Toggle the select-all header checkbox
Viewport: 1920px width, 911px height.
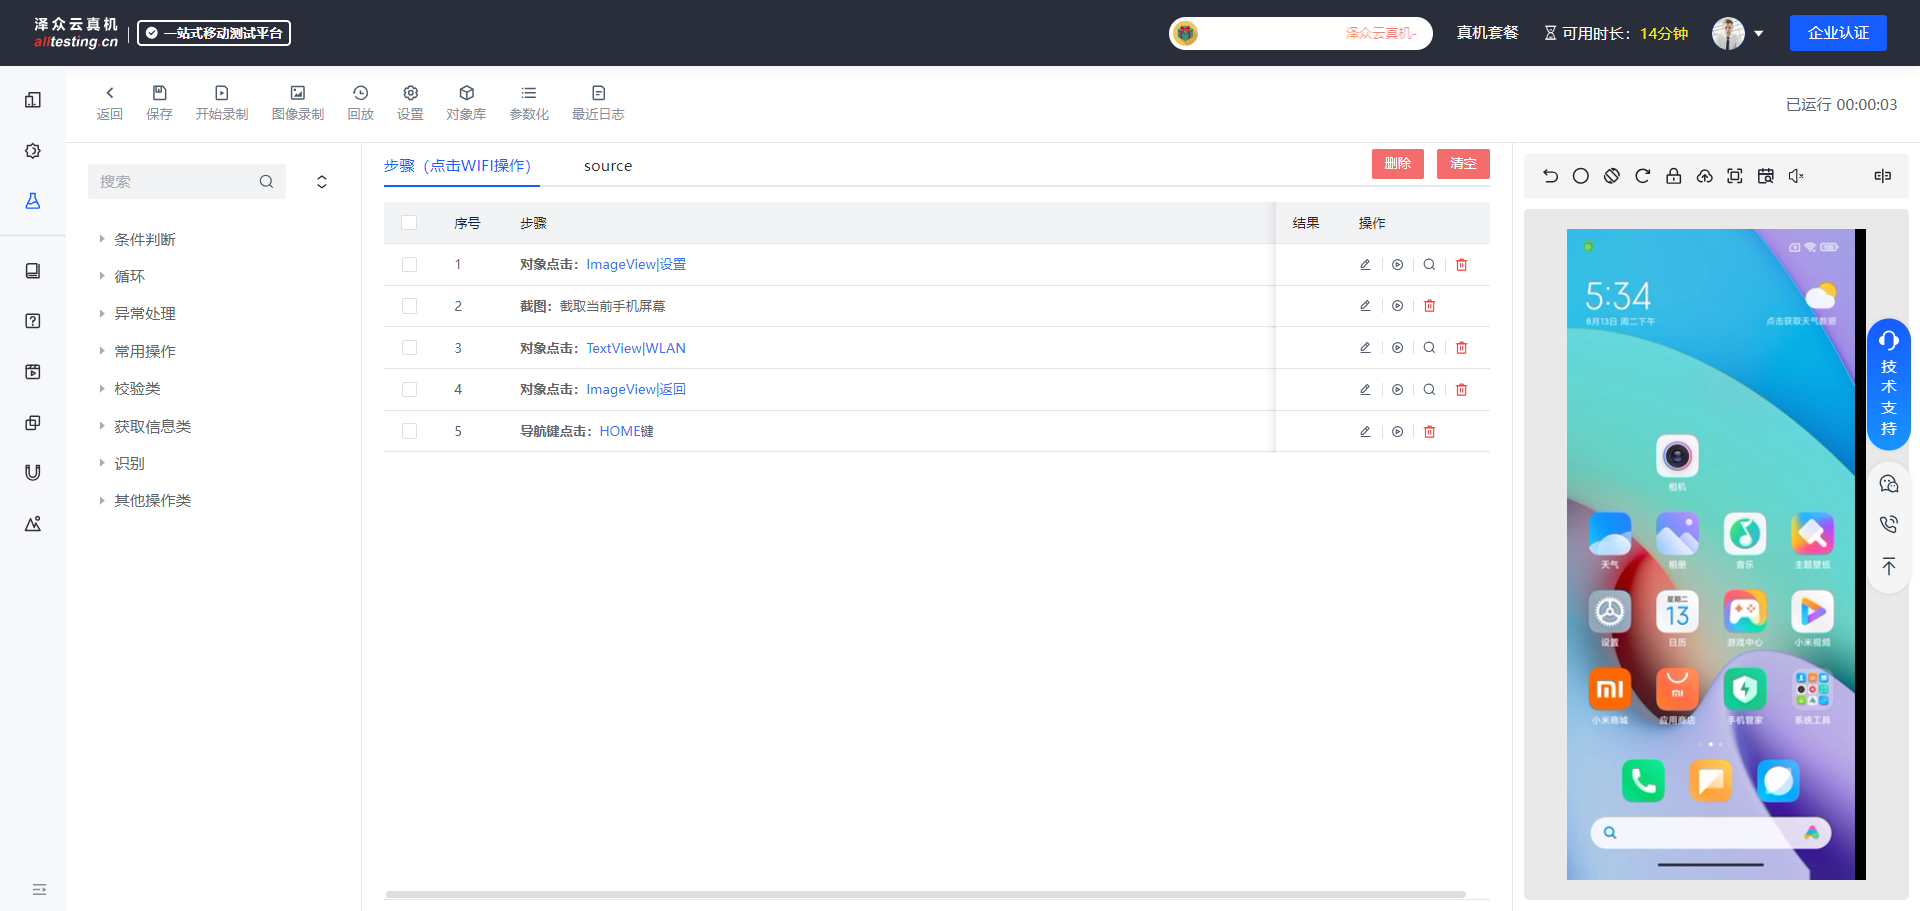tap(409, 223)
